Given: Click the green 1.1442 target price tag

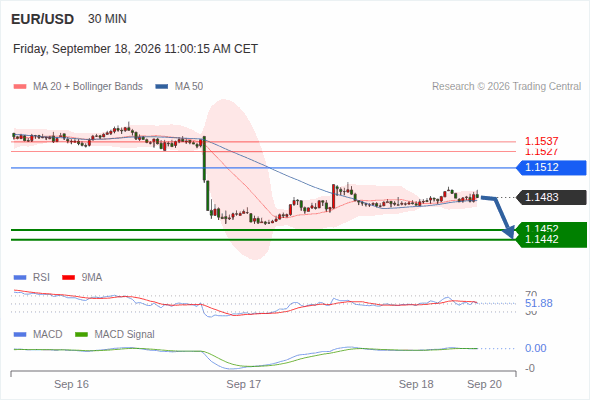Looking at the screenshot, I should point(552,240).
